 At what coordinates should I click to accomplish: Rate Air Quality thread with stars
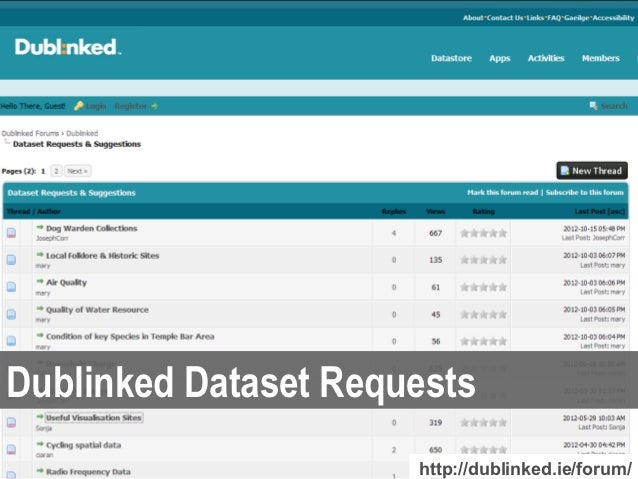(483, 287)
